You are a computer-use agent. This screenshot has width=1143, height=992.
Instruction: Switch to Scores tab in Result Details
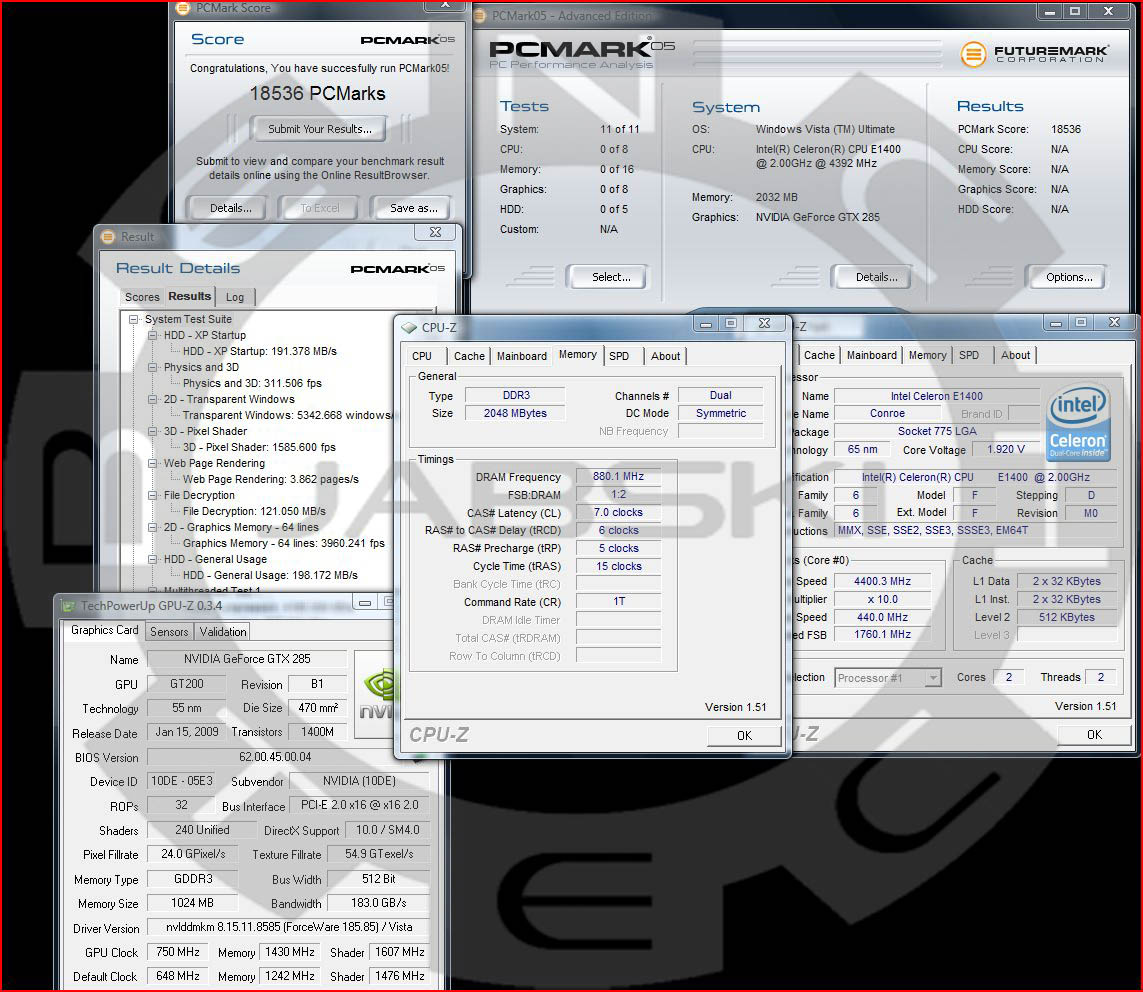click(x=141, y=297)
